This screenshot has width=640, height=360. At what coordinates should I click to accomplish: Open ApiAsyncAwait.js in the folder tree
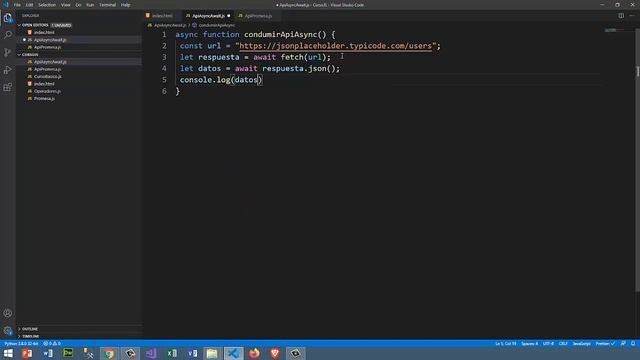tap(50, 62)
